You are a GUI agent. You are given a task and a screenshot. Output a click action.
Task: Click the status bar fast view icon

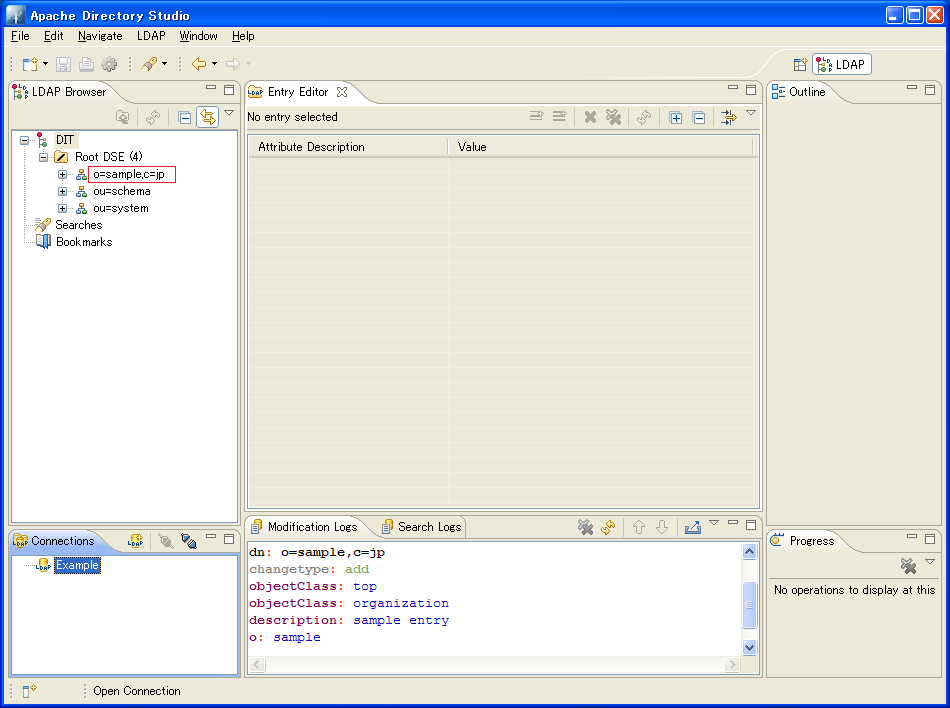point(30,690)
